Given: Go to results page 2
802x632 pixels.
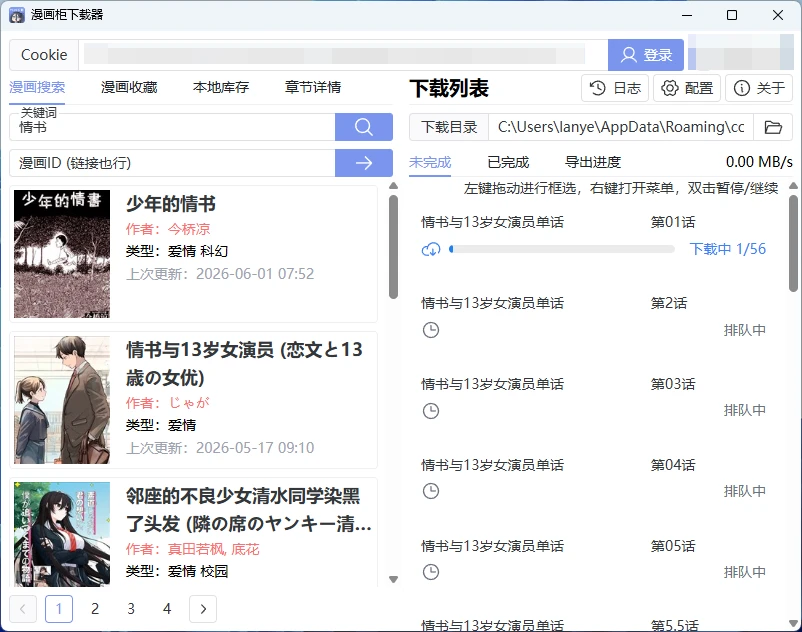Looking at the screenshot, I should click(x=95, y=609).
